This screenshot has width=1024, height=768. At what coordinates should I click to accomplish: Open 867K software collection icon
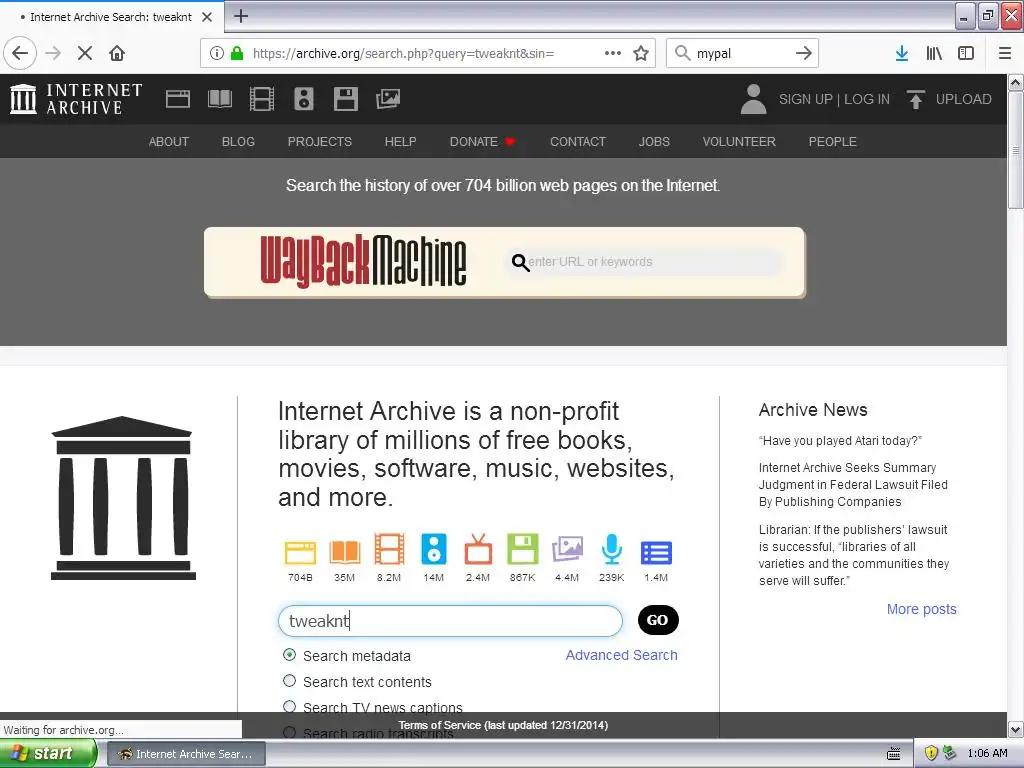coord(522,549)
